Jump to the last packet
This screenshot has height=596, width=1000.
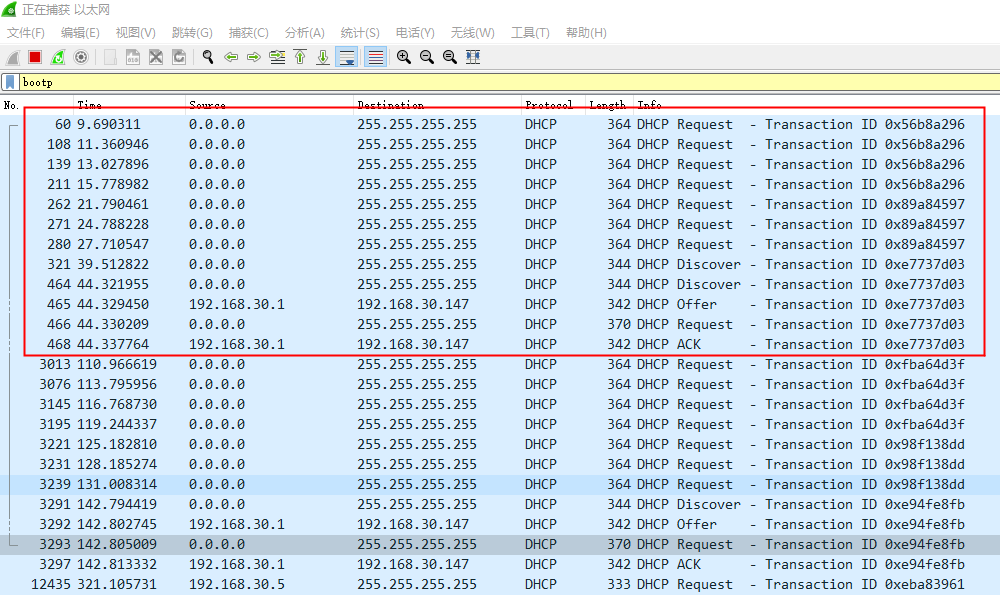point(323,57)
